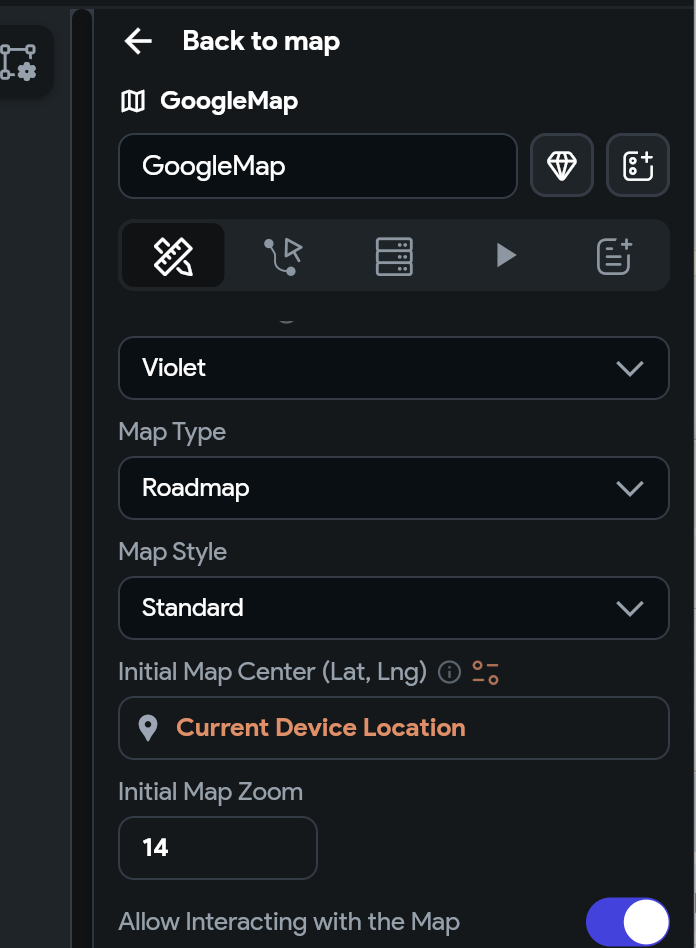The width and height of the screenshot is (696, 948).
Task: Click Back to map link
Action: tap(261, 41)
